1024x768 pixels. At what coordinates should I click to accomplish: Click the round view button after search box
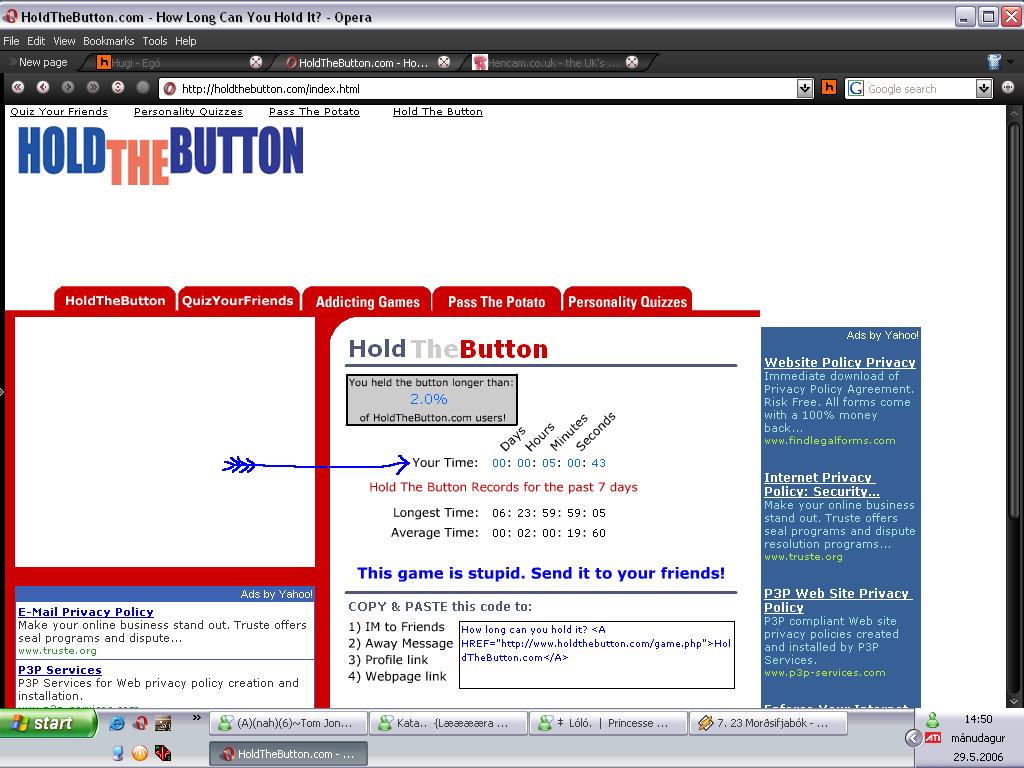[1008, 88]
